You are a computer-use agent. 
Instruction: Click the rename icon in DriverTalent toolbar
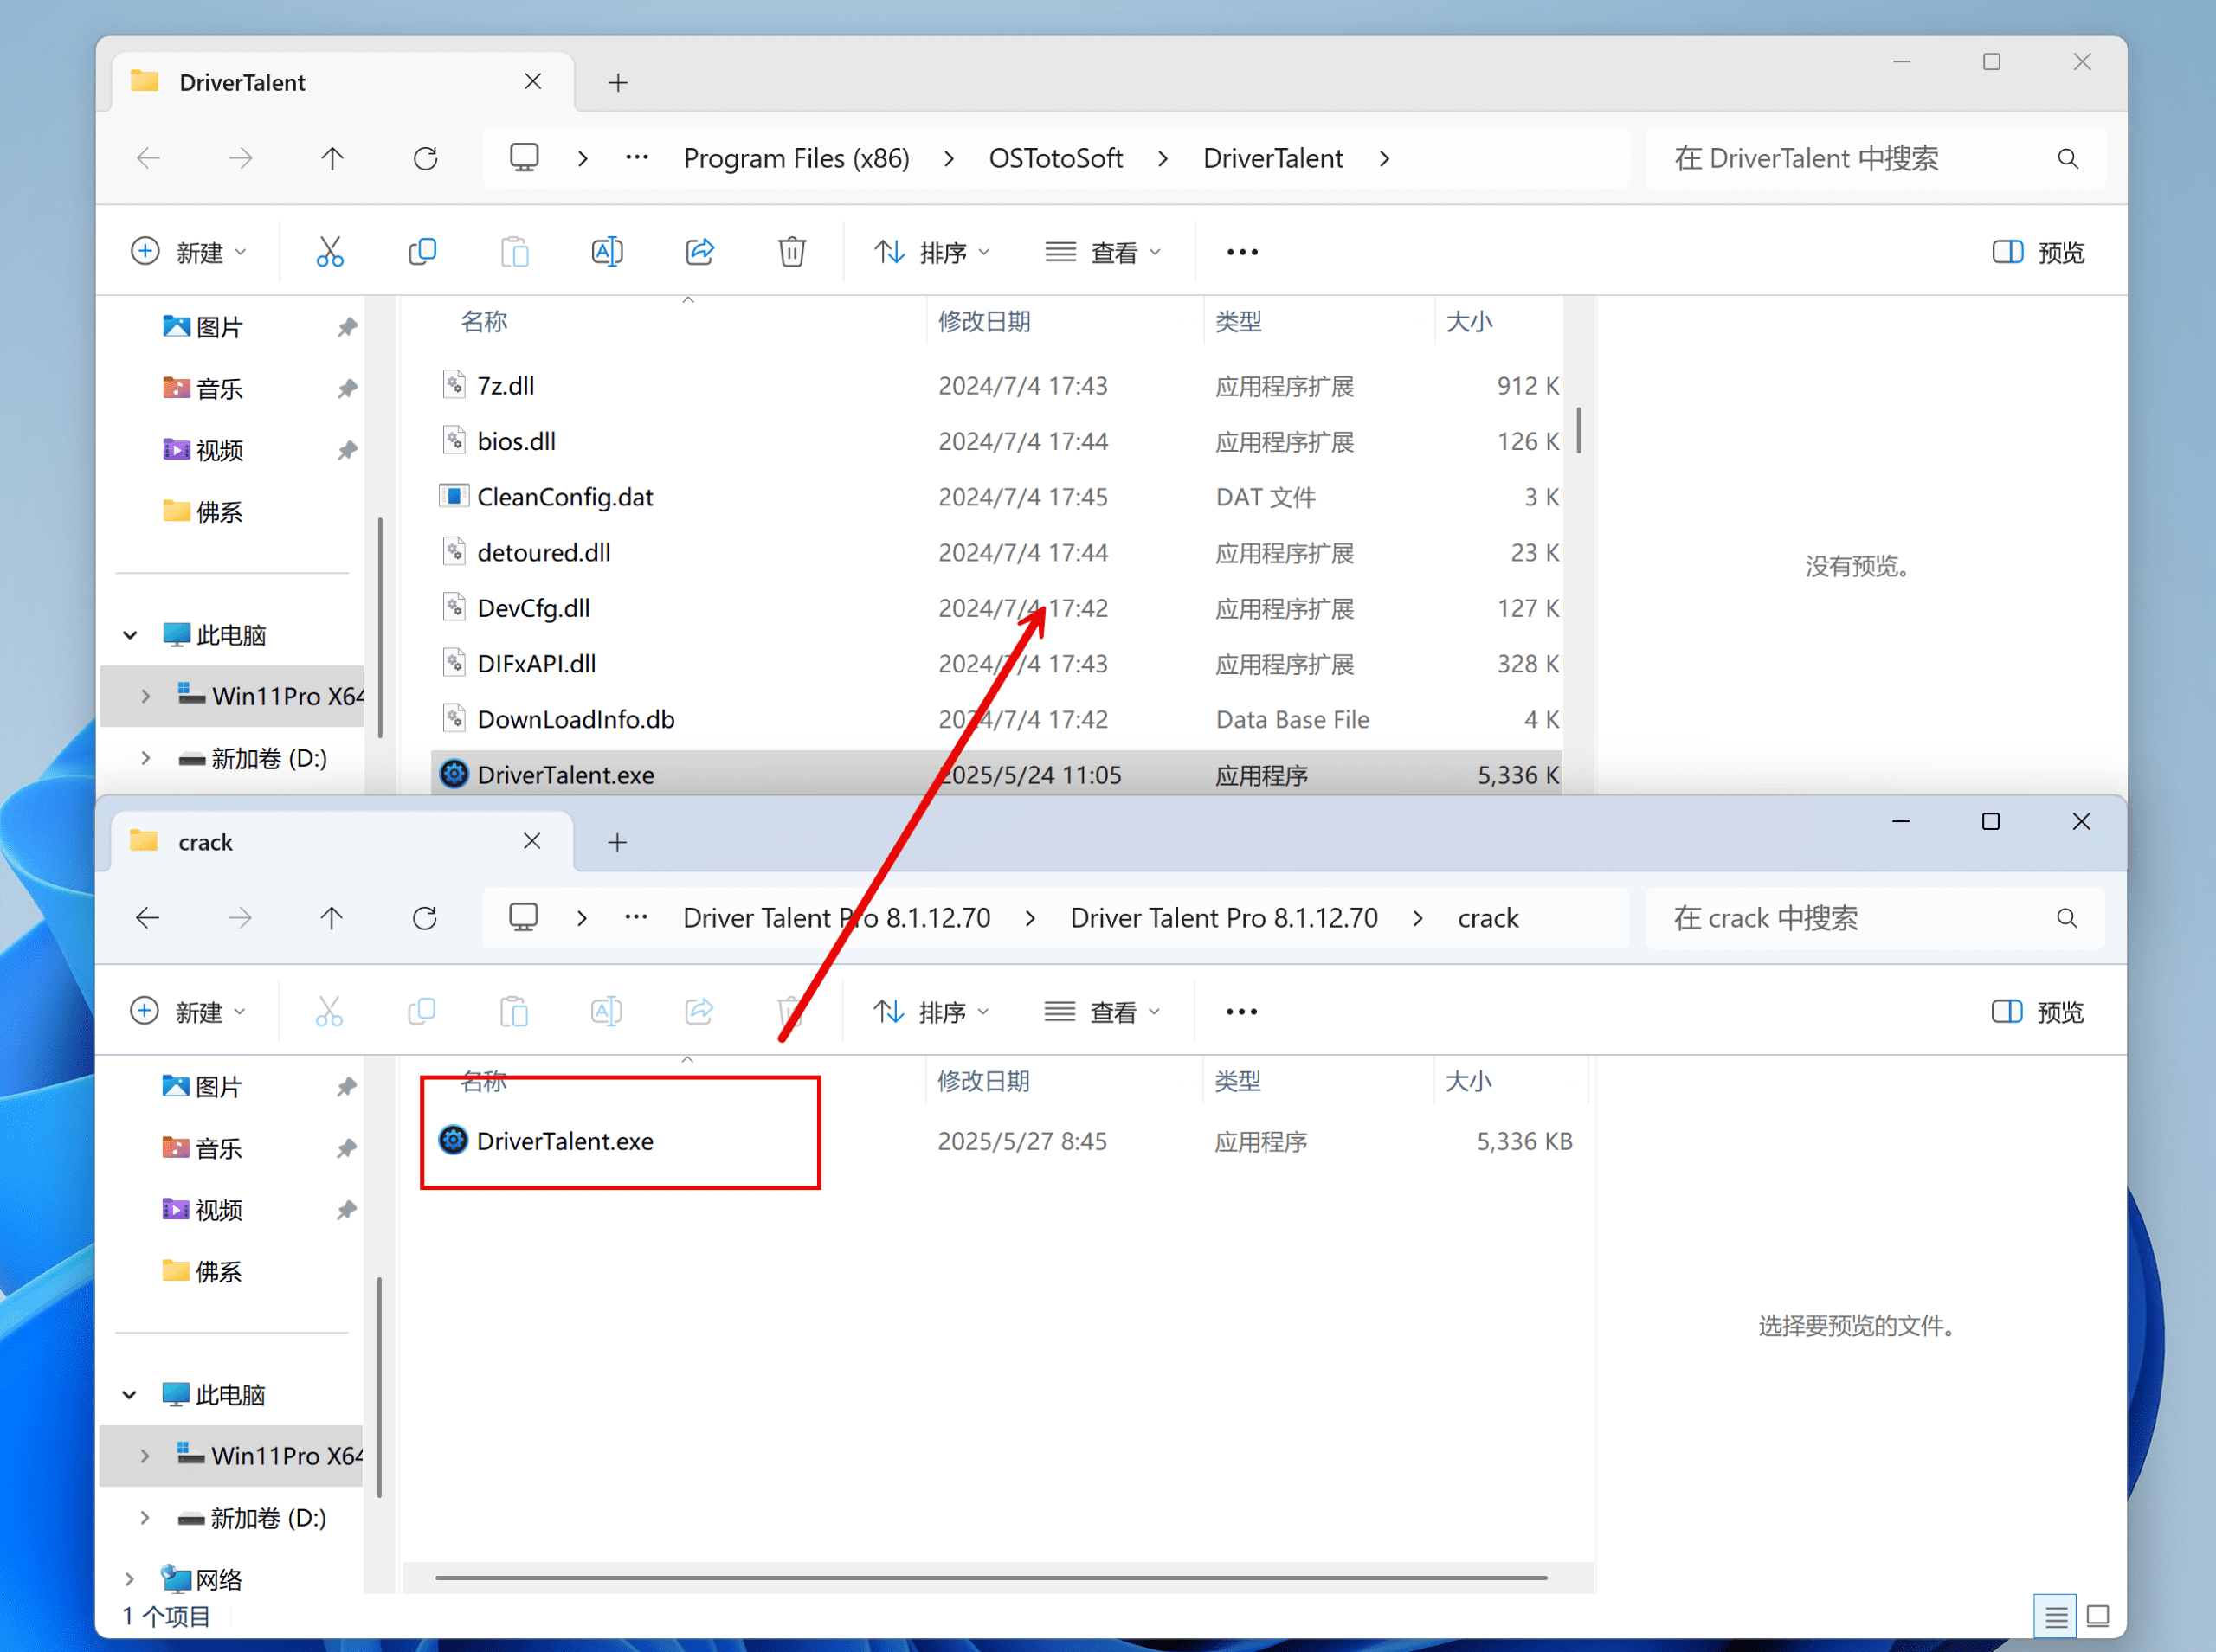pos(607,252)
